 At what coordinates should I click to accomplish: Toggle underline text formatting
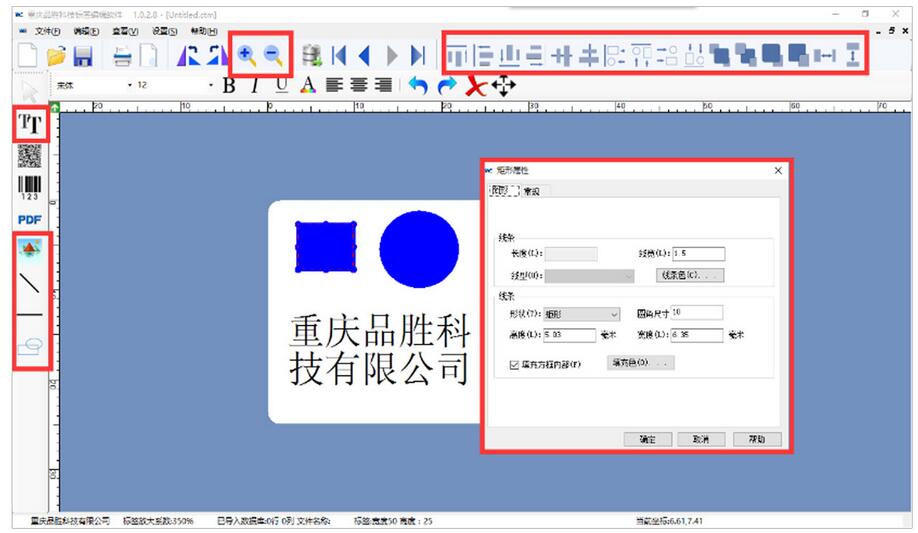[x=282, y=86]
